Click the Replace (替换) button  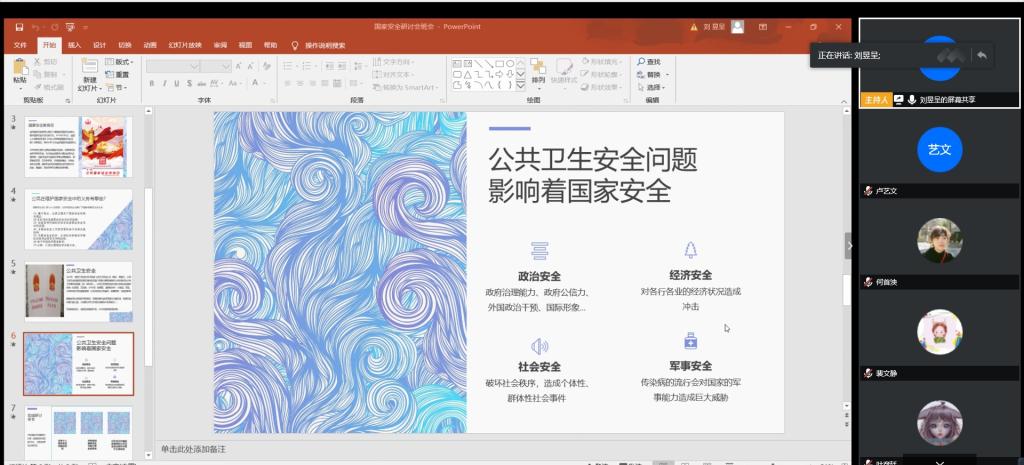(x=651, y=75)
